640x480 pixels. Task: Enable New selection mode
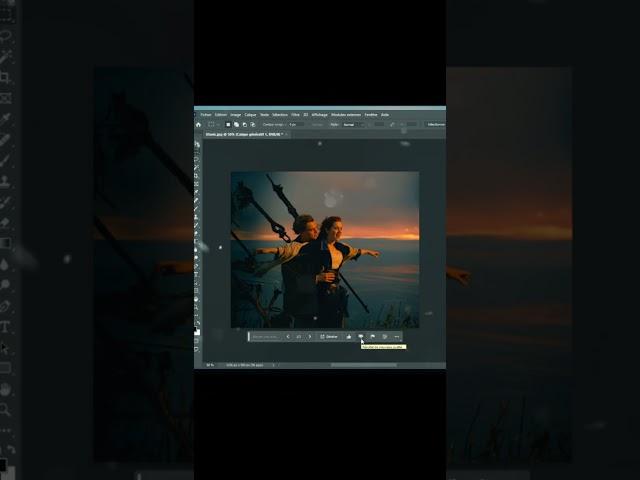(228, 124)
